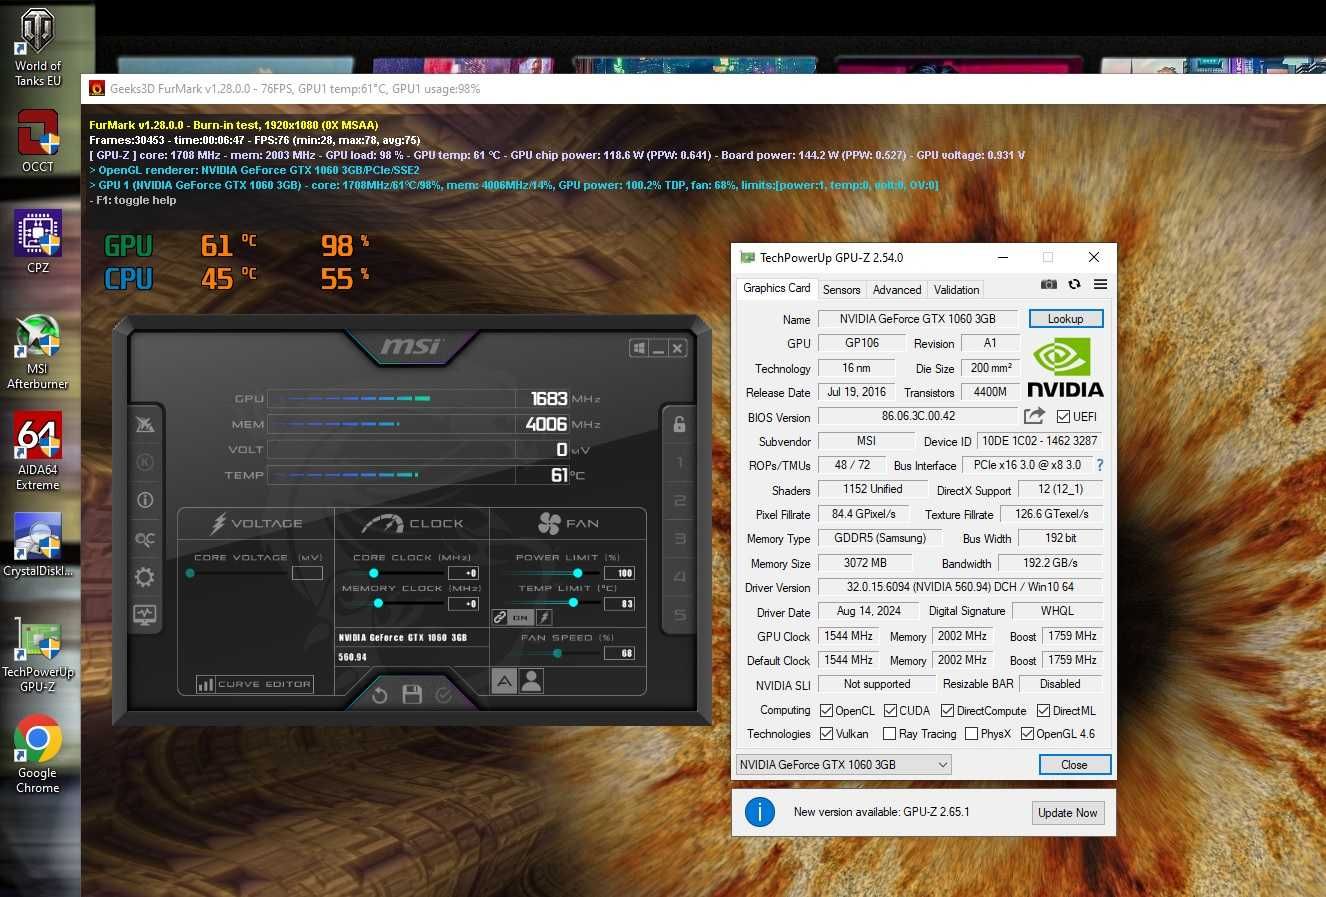Open Google Chrome desktop shortcut
This screenshot has height=897, width=1326.
pos(37,754)
